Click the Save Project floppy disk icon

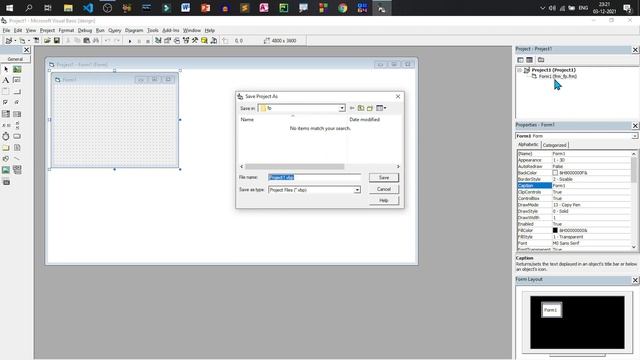pos(57,40)
